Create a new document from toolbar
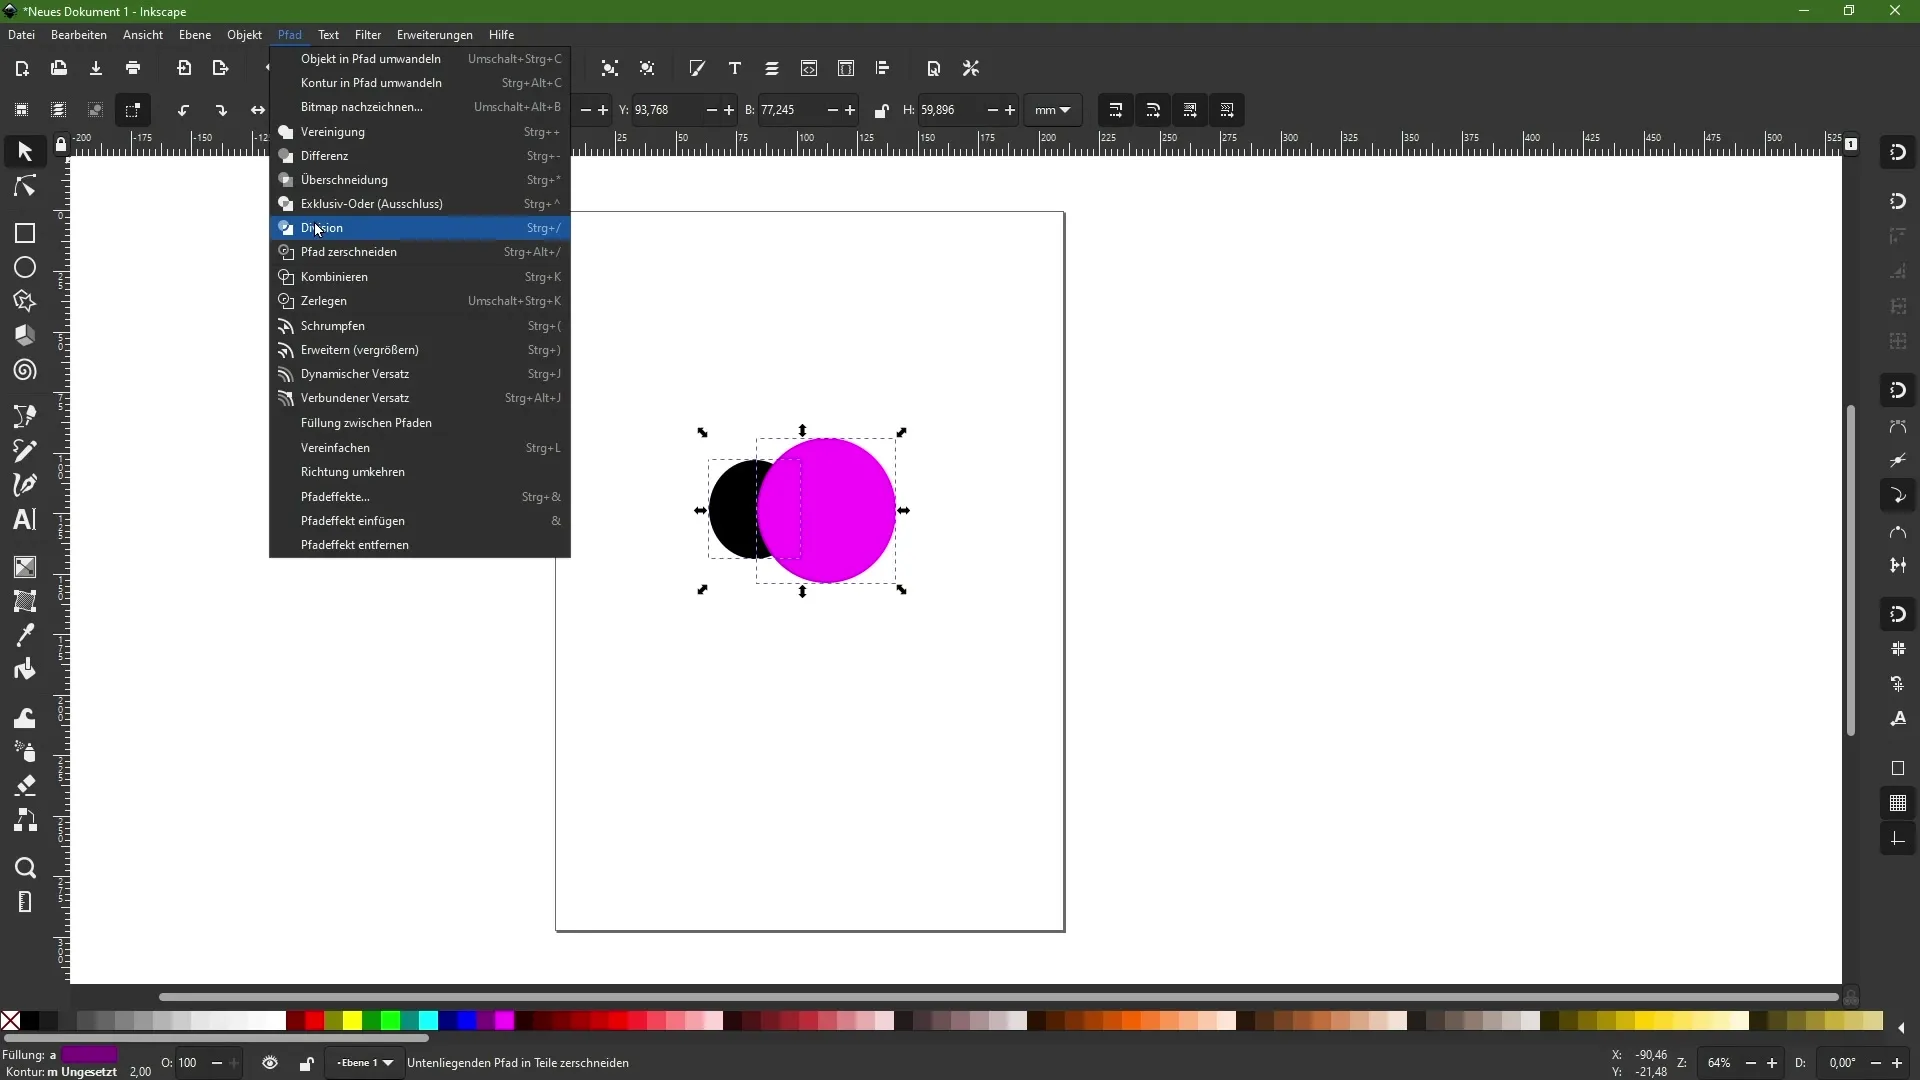 tap(22, 69)
